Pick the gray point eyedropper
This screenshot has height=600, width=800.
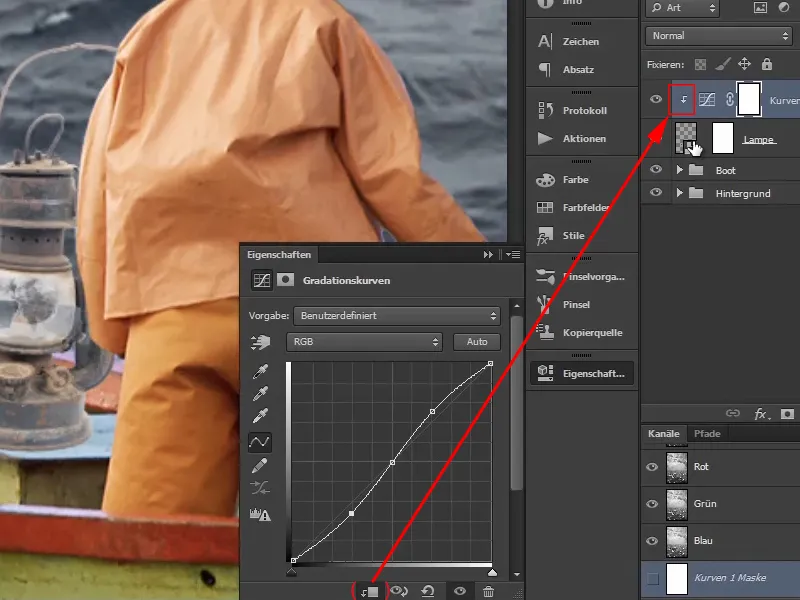coord(260,393)
